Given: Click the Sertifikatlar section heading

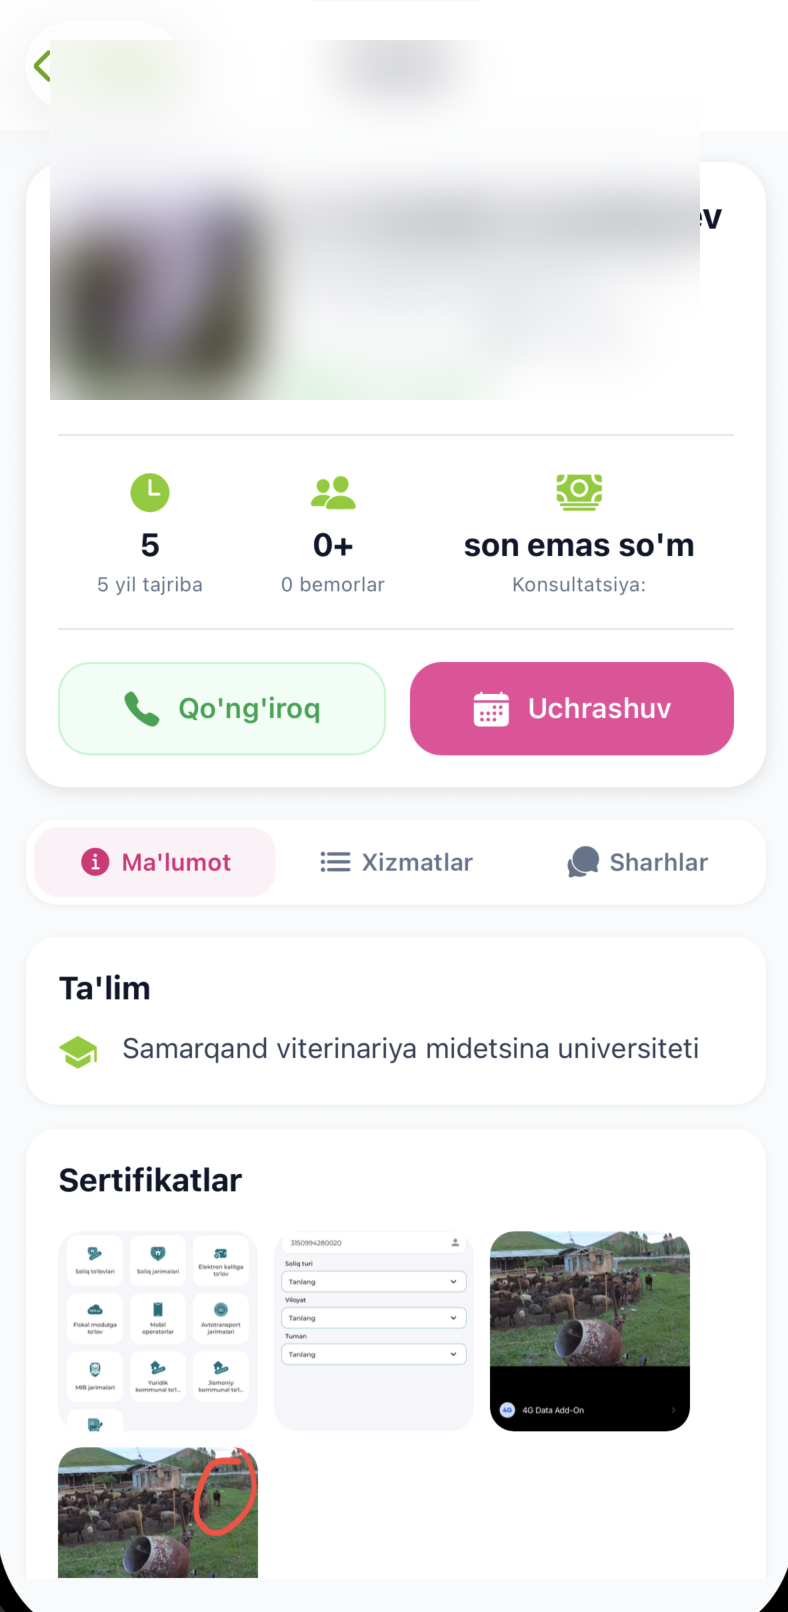Looking at the screenshot, I should [x=150, y=1180].
